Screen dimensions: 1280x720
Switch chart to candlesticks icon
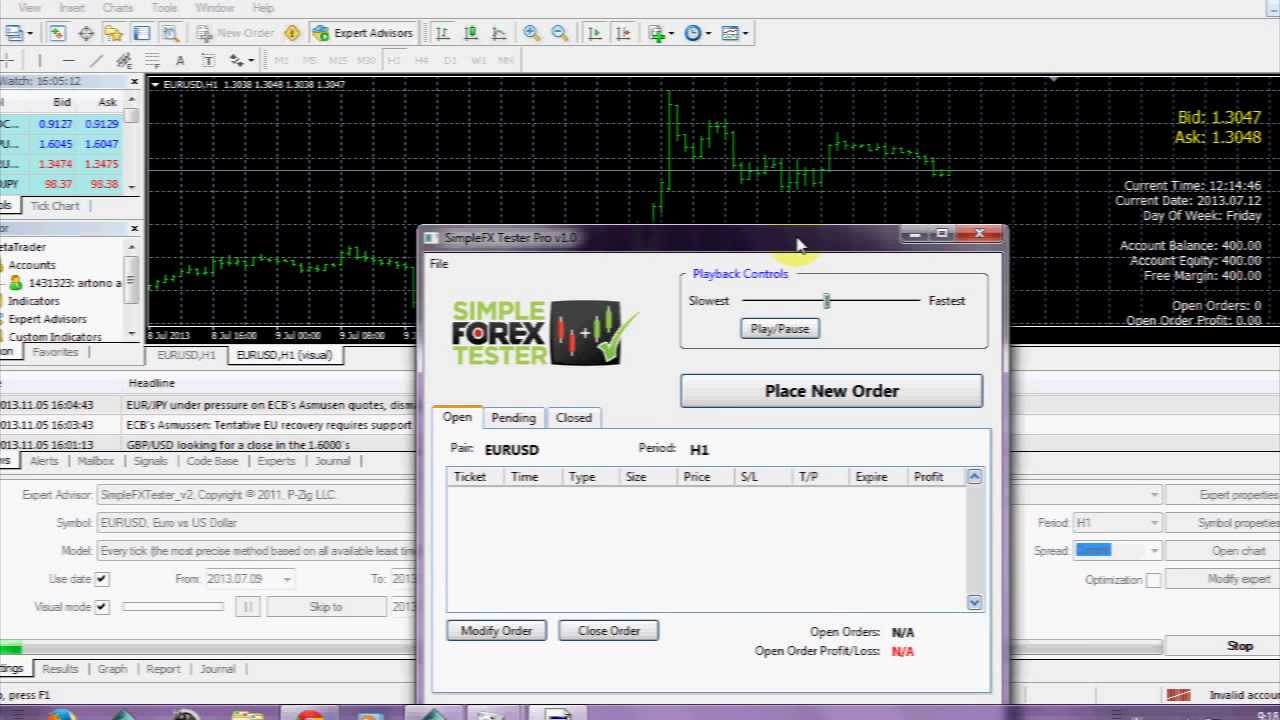coord(471,33)
